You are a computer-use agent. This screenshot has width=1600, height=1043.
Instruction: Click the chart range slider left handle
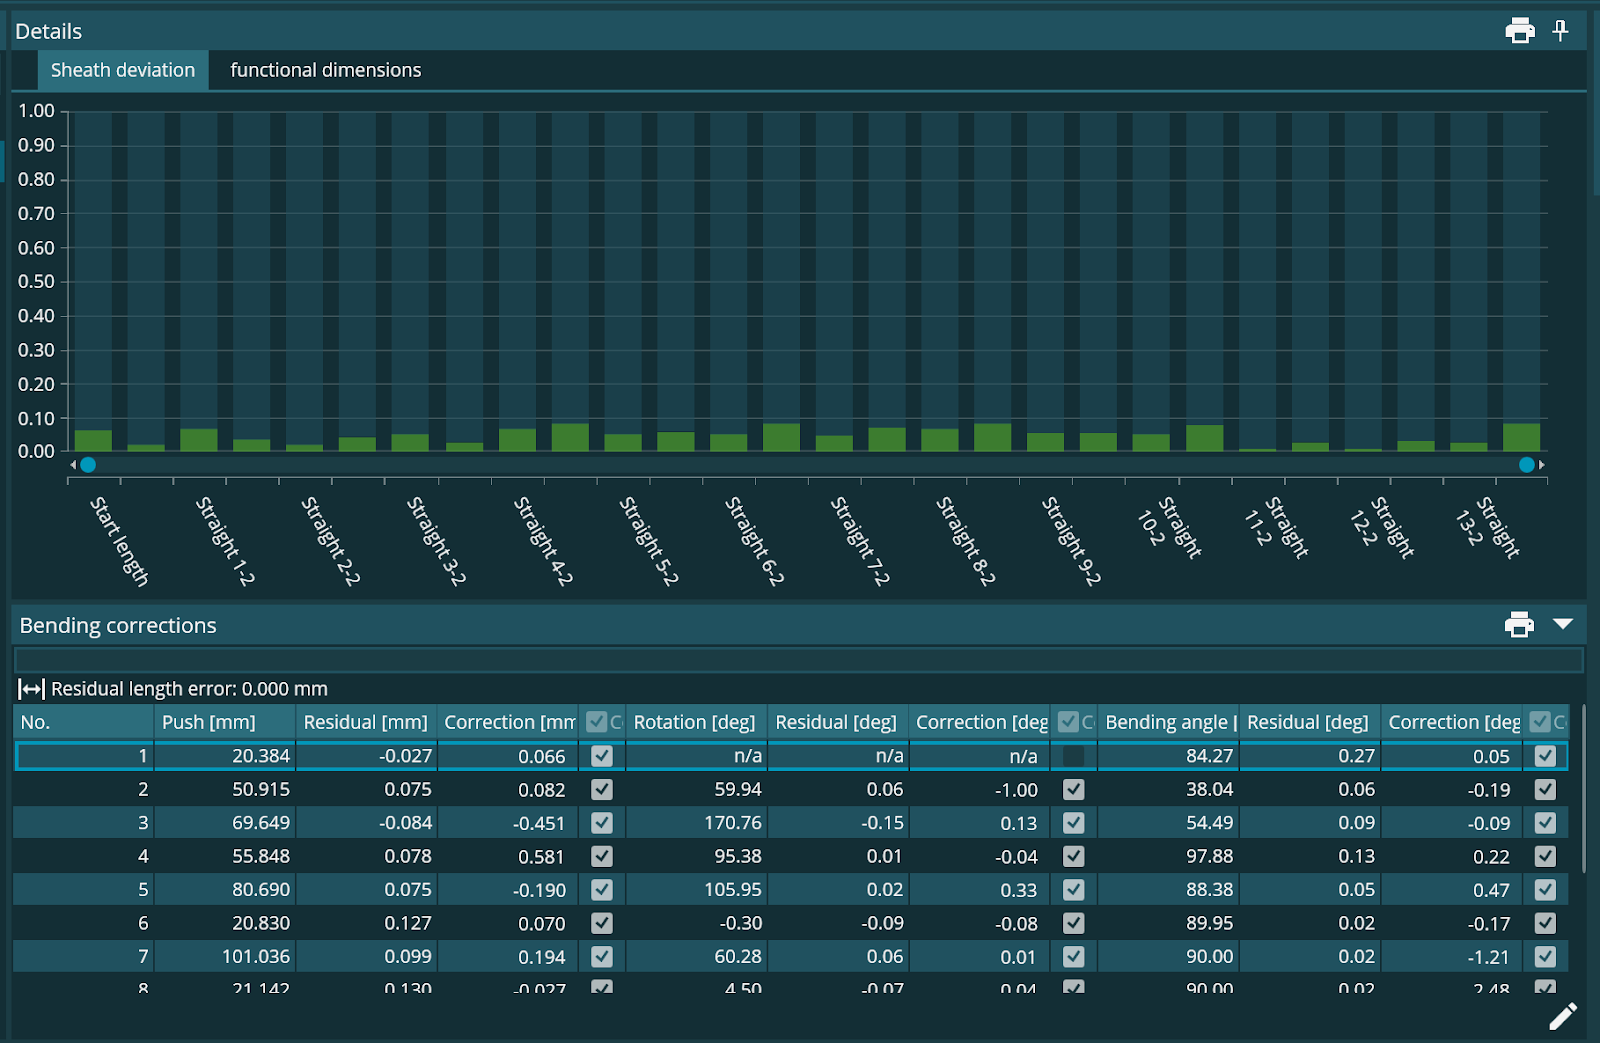(x=88, y=465)
